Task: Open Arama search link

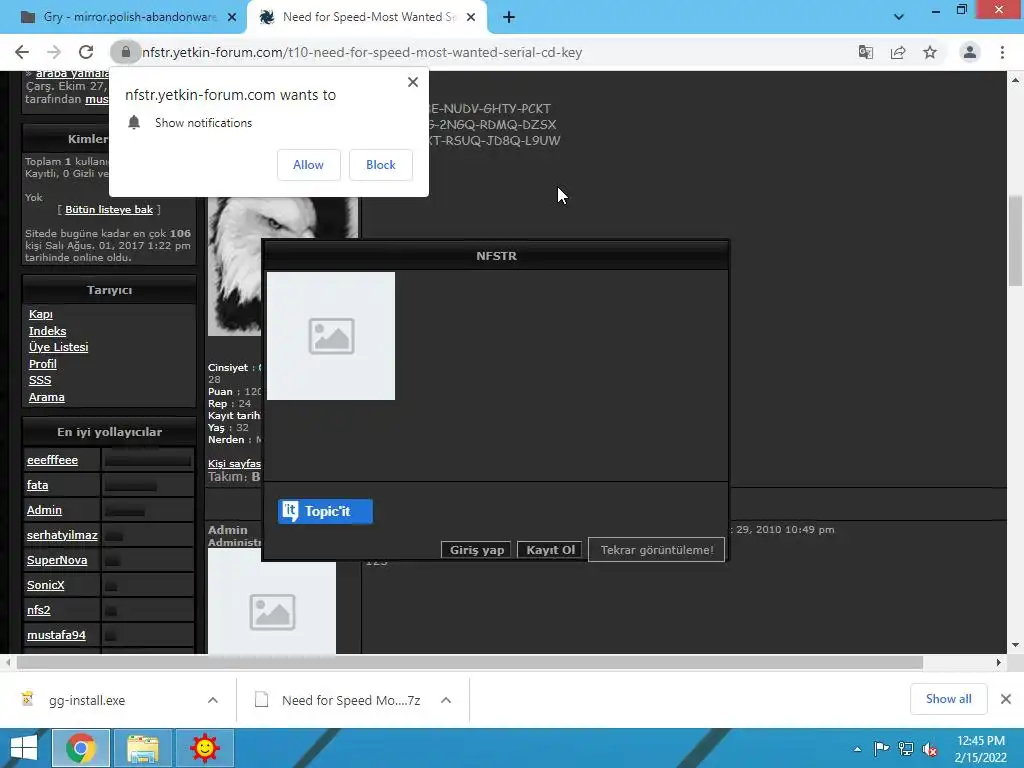Action: pos(46,397)
